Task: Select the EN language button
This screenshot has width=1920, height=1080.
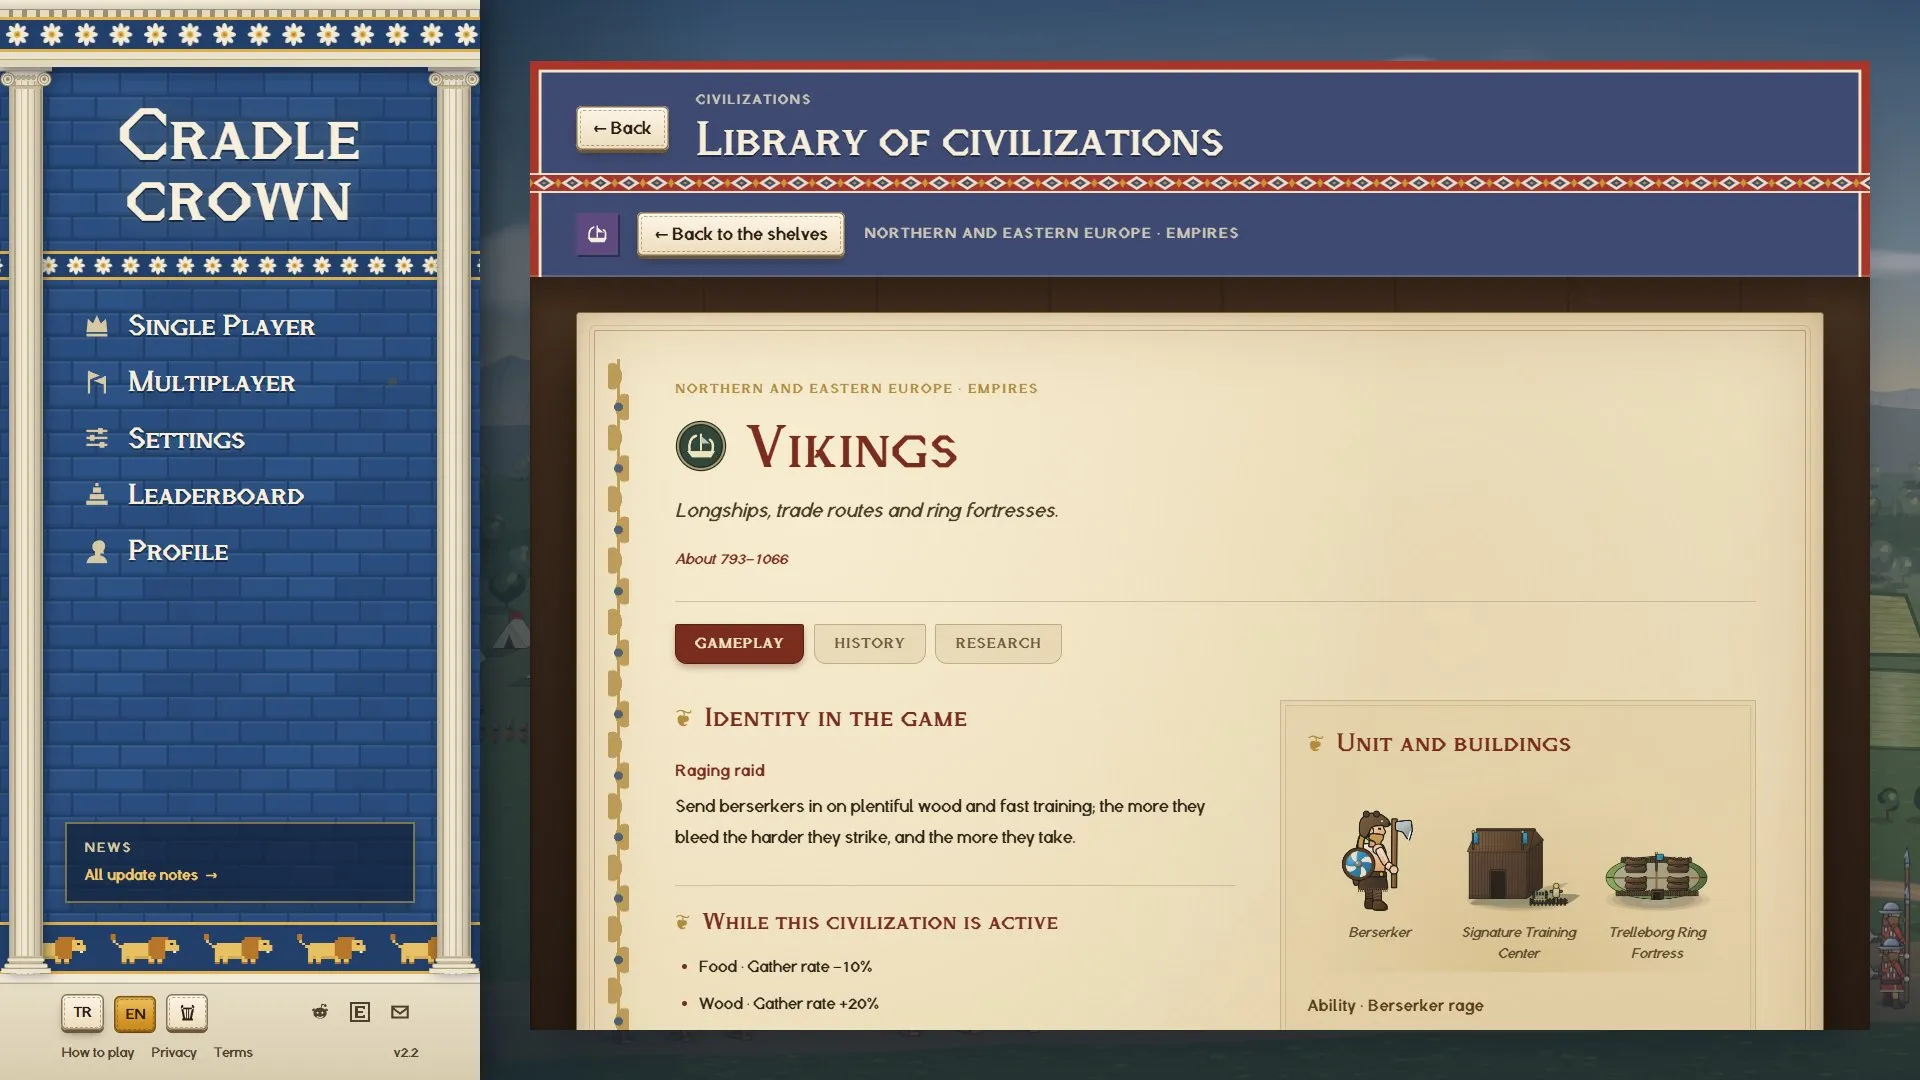Action: pyautogui.click(x=135, y=1013)
